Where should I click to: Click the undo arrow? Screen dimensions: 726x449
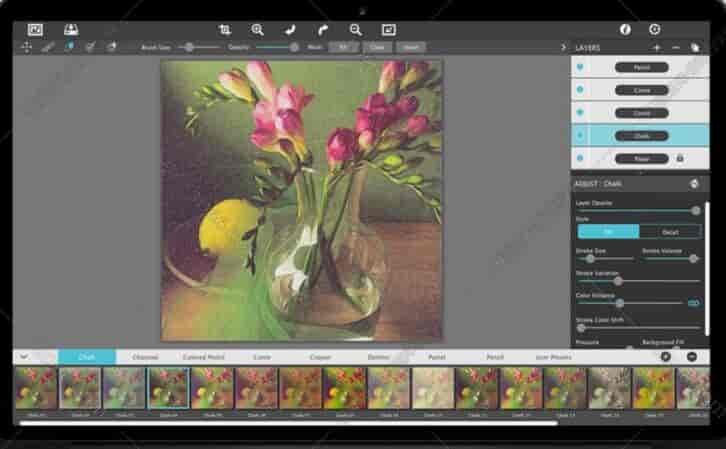coord(290,30)
